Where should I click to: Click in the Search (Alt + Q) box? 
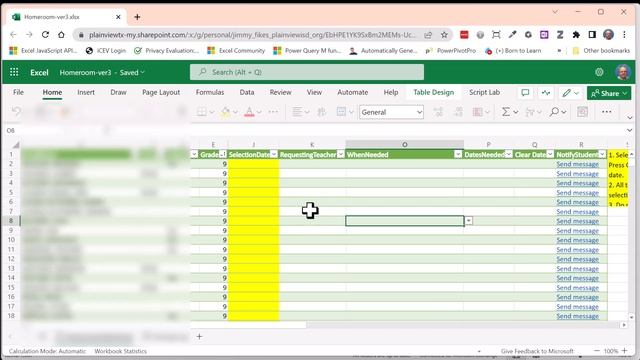(x=307, y=72)
